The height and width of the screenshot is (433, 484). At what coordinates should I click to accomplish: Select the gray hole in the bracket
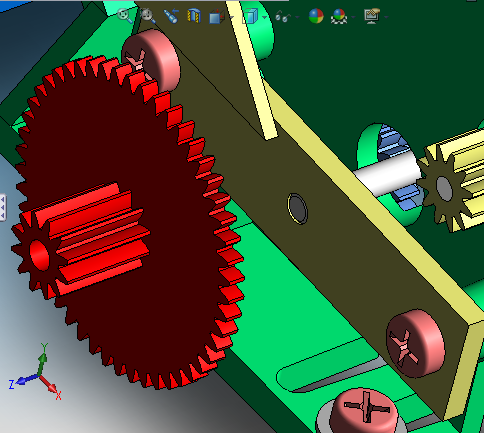pos(298,209)
